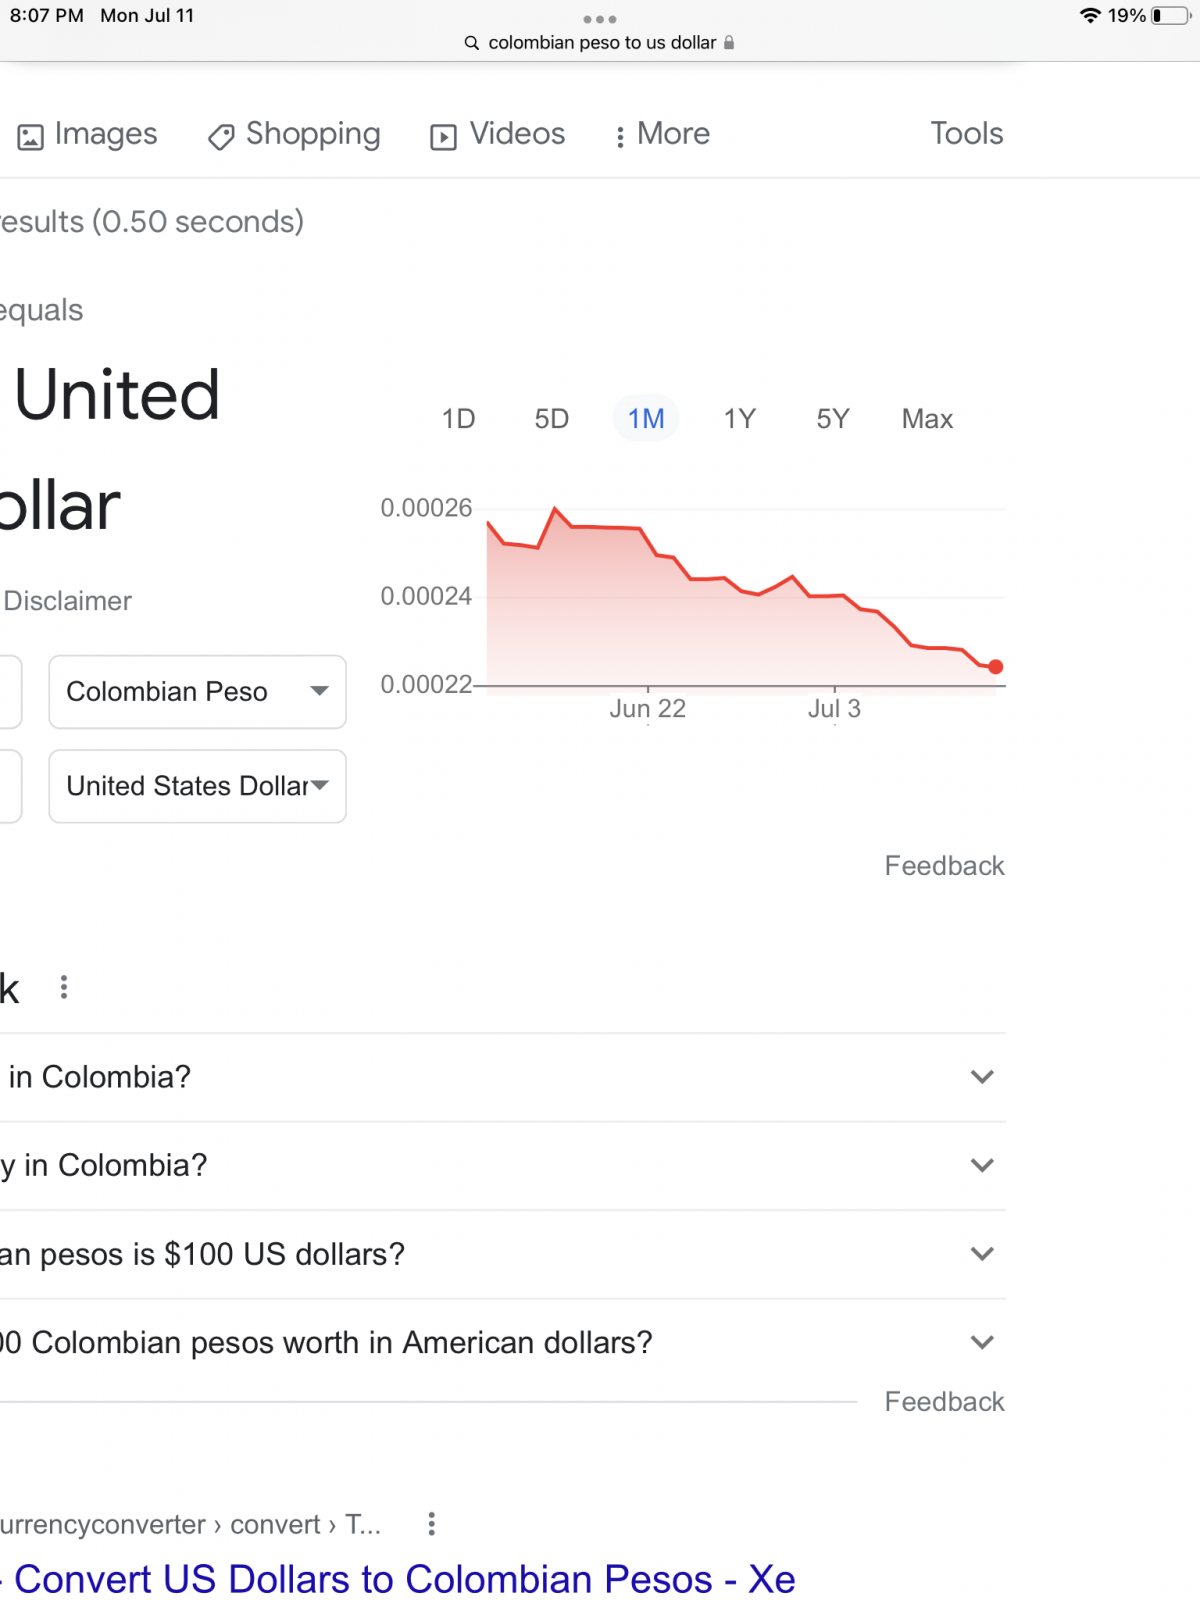Click the red endpoint on chart
1200x1600 pixels.
click(995, 667)
